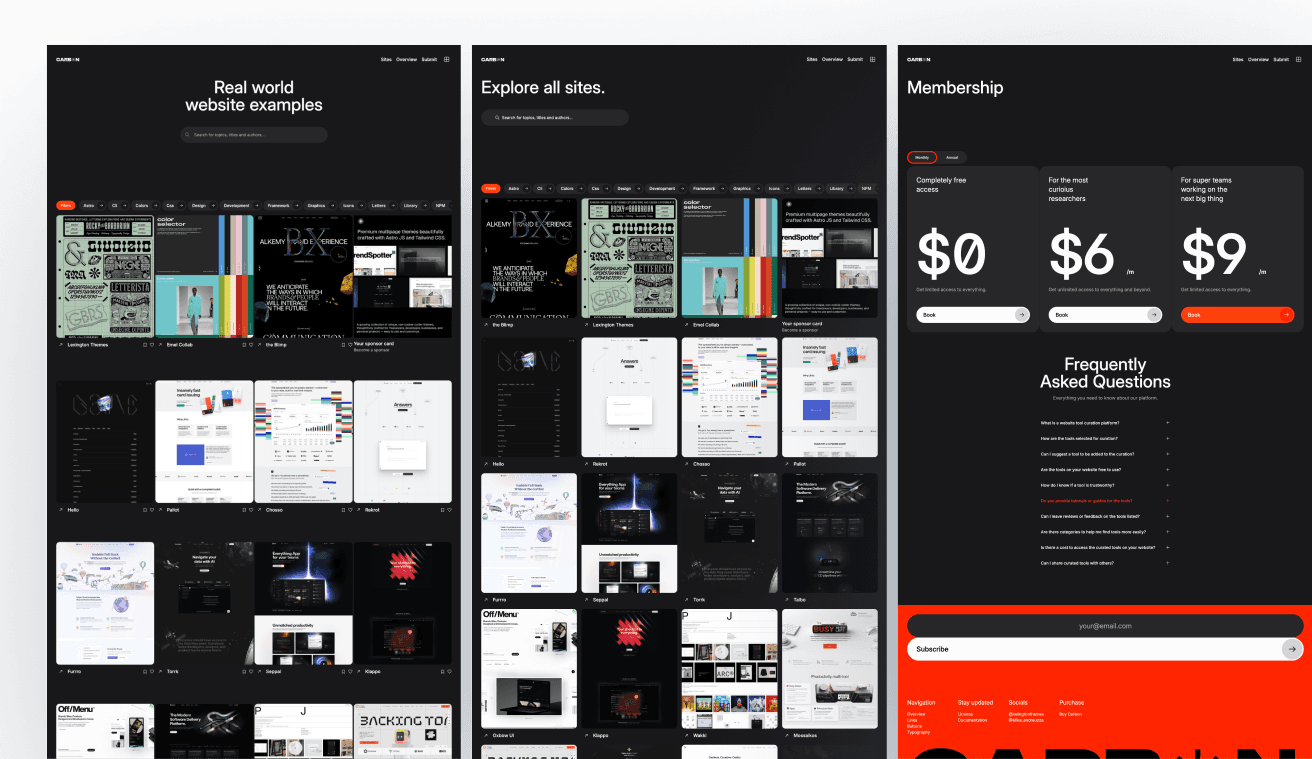Click the bookmark icon next to Emel Collab
The image size is (1312, 759).
point(243,345)
